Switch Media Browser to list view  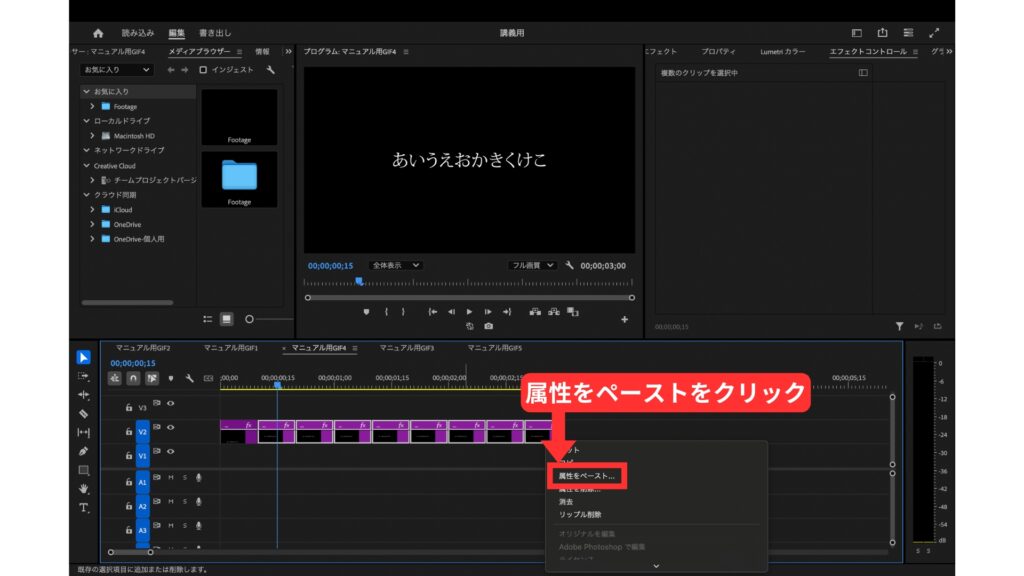tap(208, 319)
